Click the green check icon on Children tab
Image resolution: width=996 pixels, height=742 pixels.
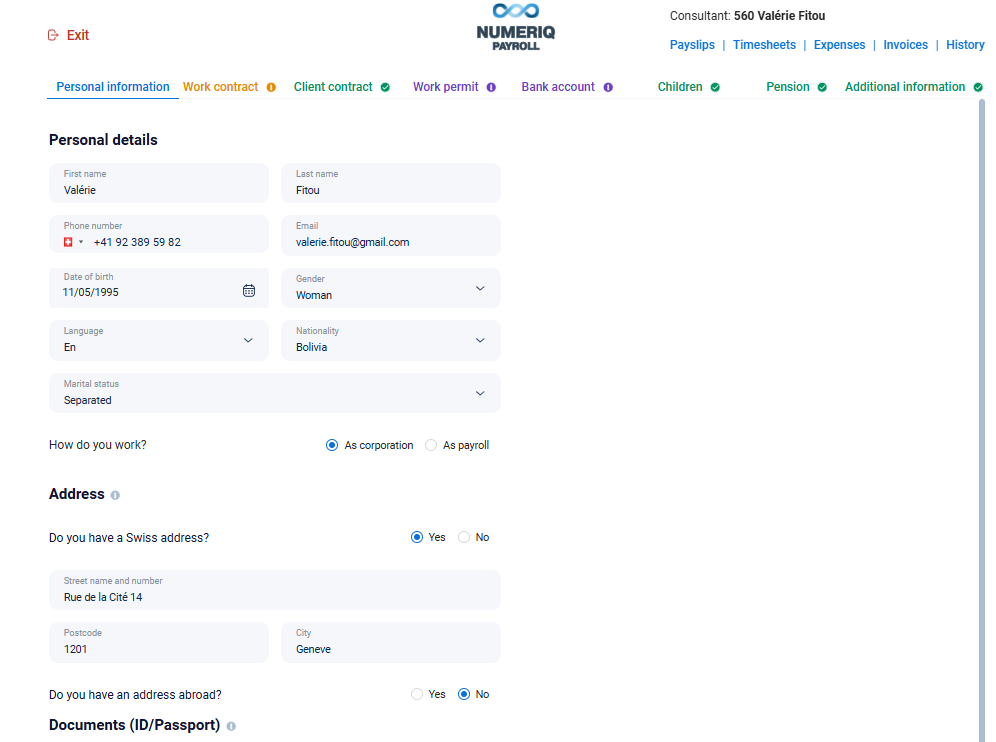tap(716, 87)
